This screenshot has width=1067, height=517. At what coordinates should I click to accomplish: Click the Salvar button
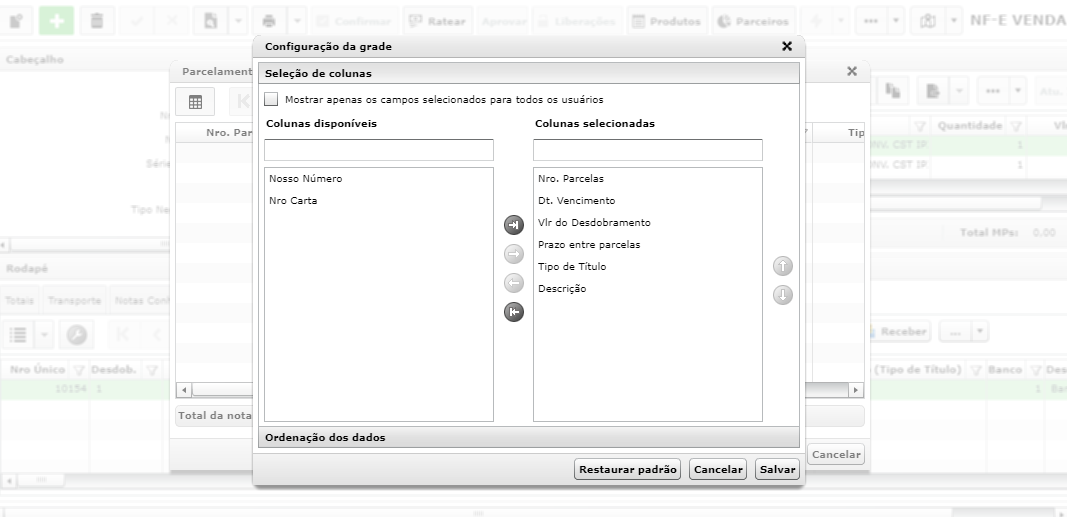[778, 469]
